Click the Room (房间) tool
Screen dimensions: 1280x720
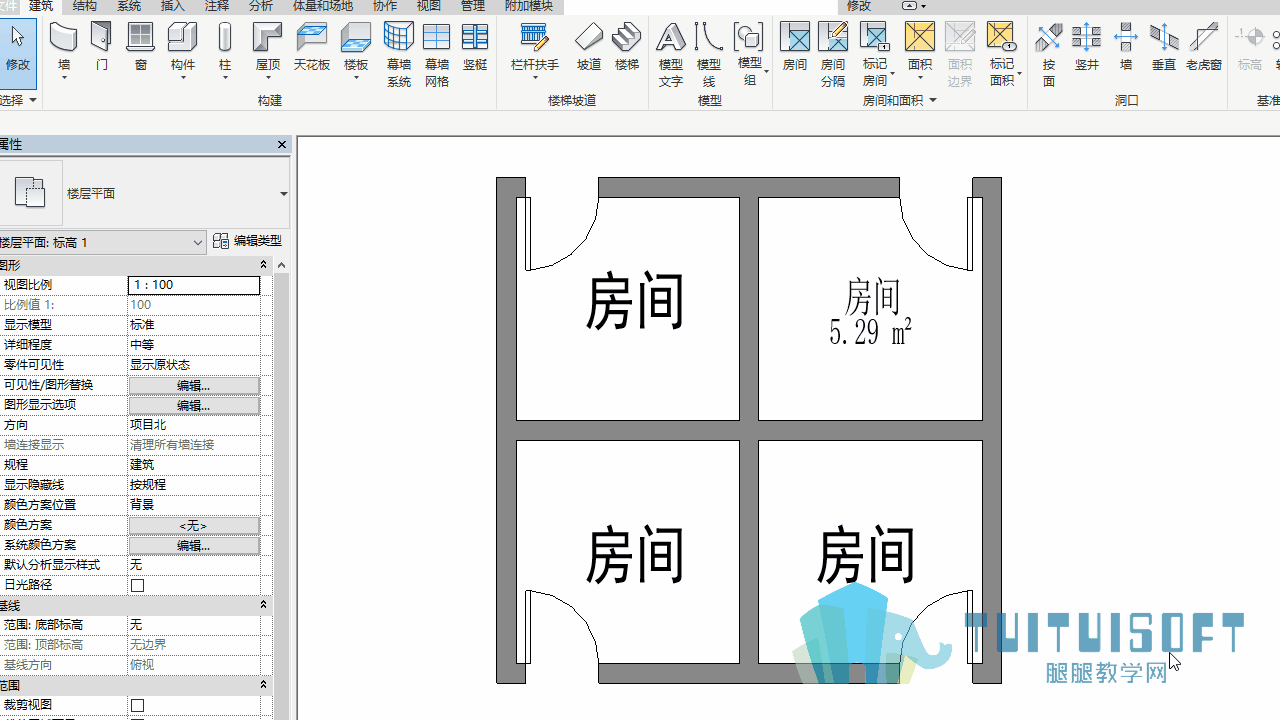click(795, 48)
